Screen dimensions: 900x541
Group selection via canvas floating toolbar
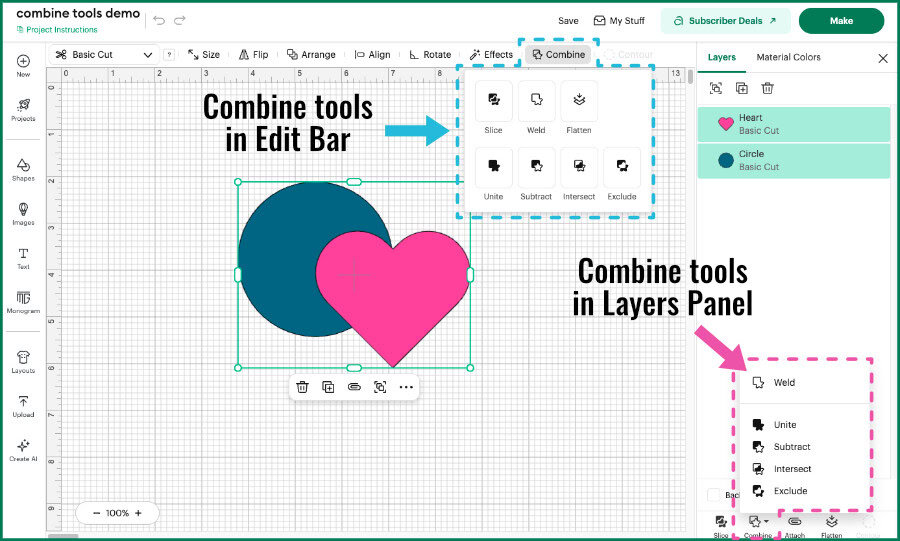click(x=380, y=387)
